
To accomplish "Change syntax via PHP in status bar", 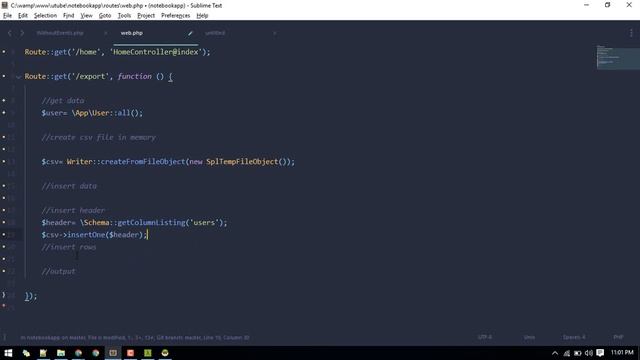I will (x=618, y=337).
